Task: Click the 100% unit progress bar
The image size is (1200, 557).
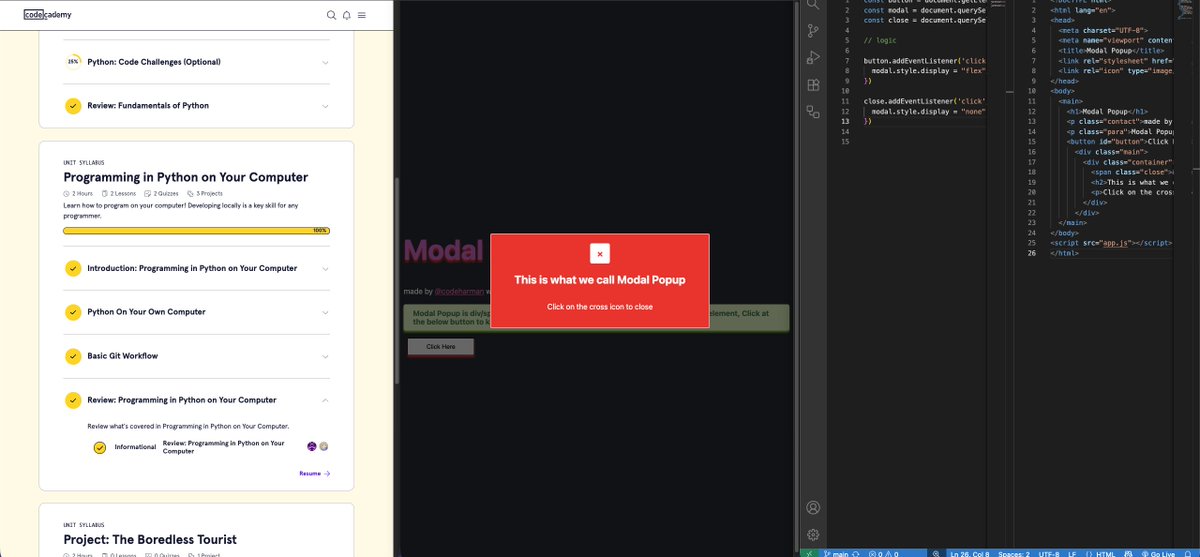Action: pos(196,230)
